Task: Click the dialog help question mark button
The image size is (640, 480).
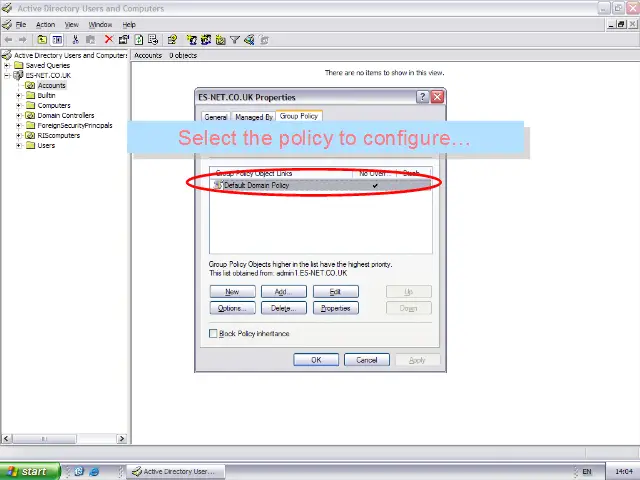Action: [x=422, y=97]
